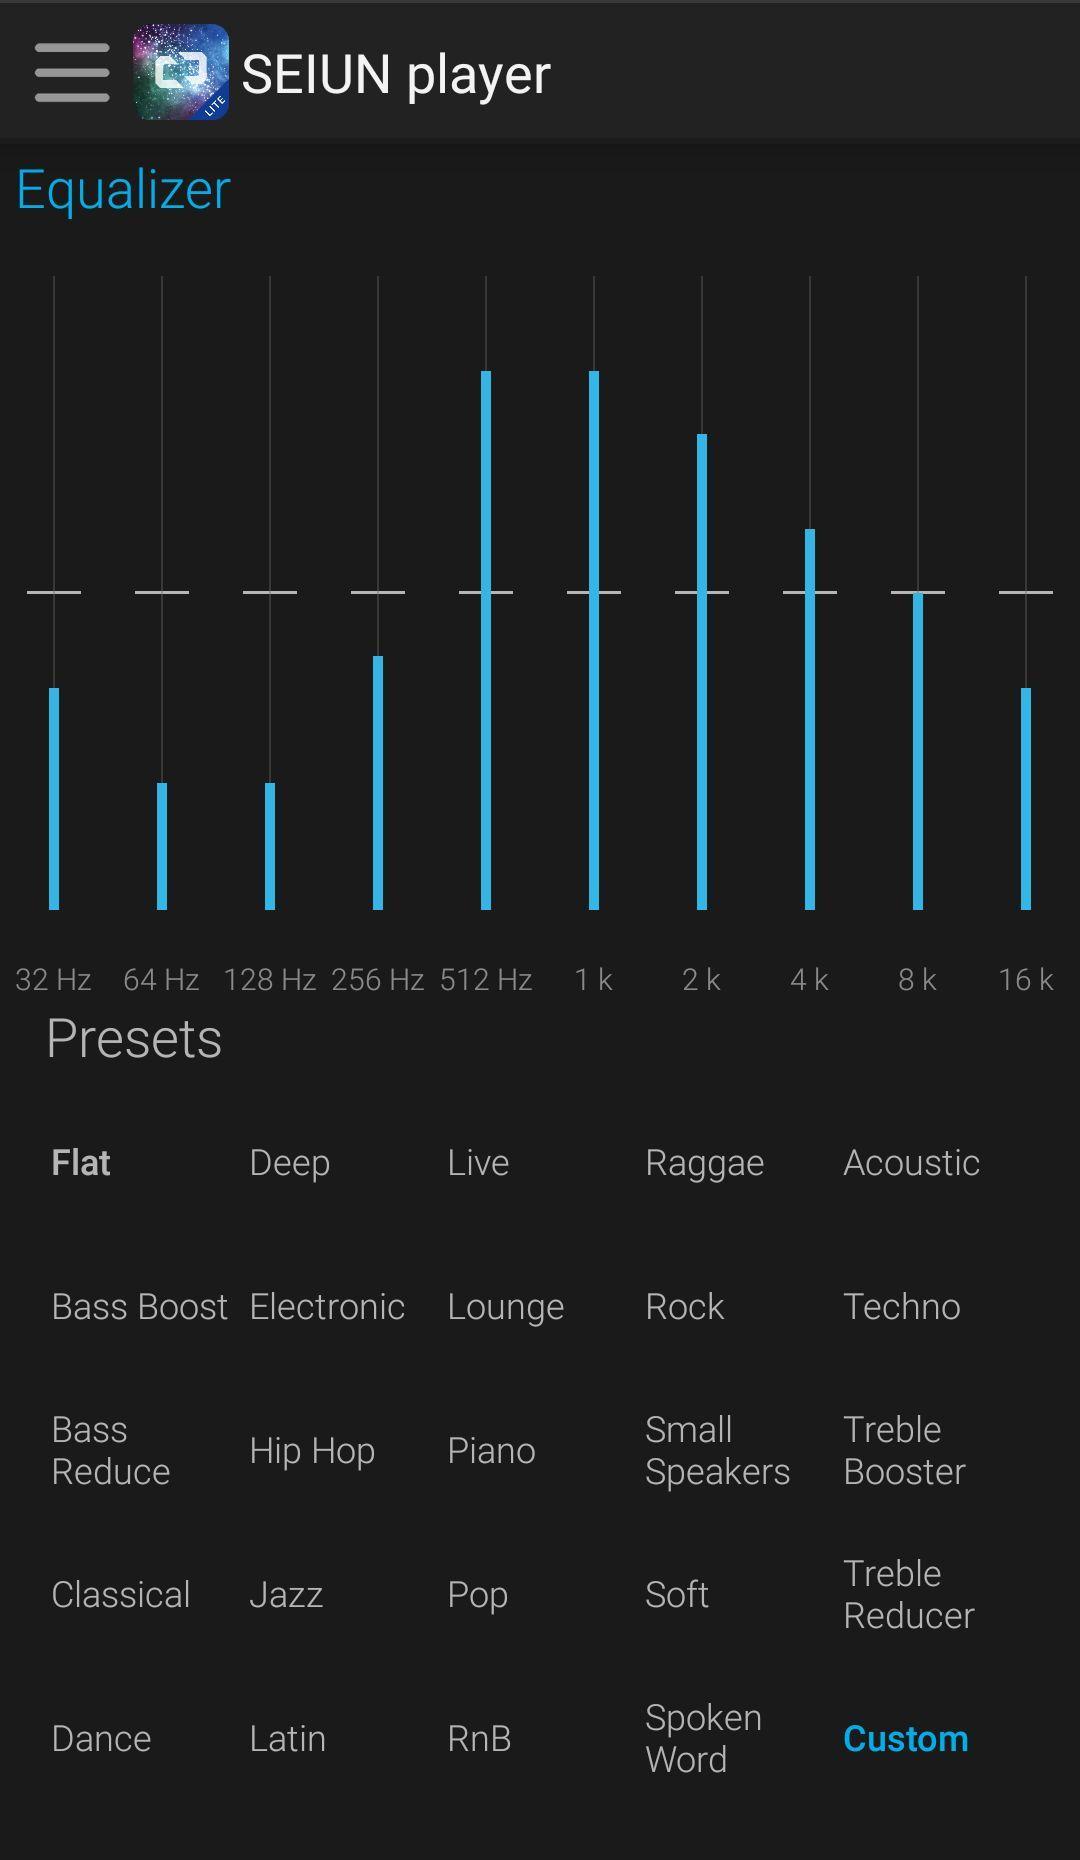Select the Custom preset
The width and height of the screenshot is (1080, 1860).
pos(906,1739)
